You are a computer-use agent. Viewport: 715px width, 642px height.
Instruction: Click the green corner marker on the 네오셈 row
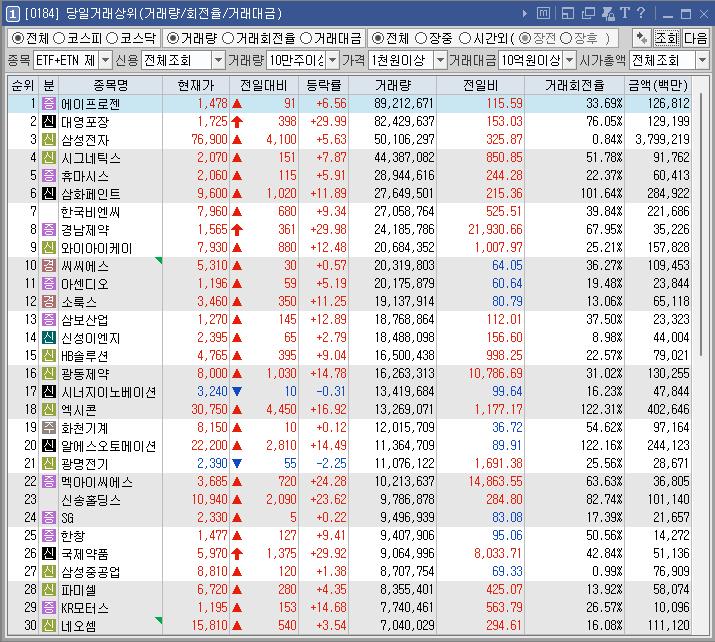pos(159,620)
